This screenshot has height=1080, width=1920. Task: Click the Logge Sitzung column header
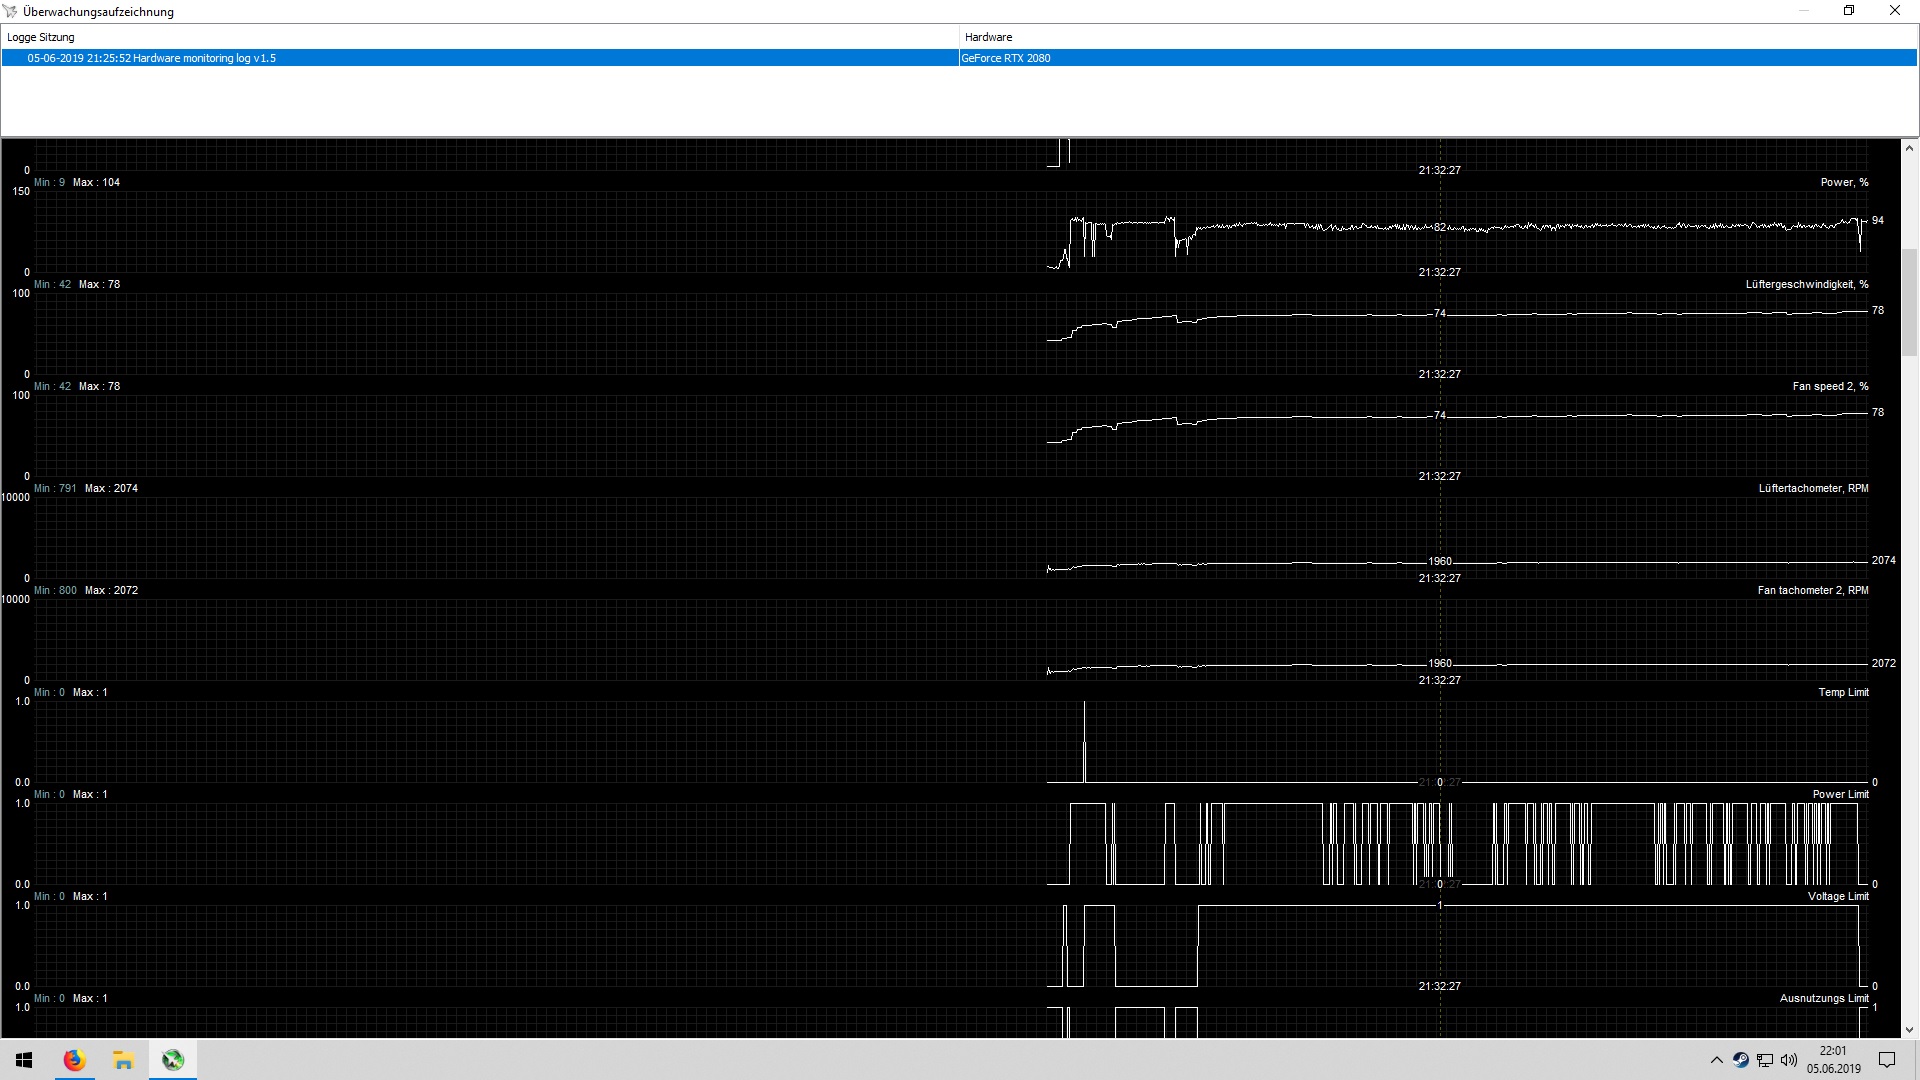point(41,37)
